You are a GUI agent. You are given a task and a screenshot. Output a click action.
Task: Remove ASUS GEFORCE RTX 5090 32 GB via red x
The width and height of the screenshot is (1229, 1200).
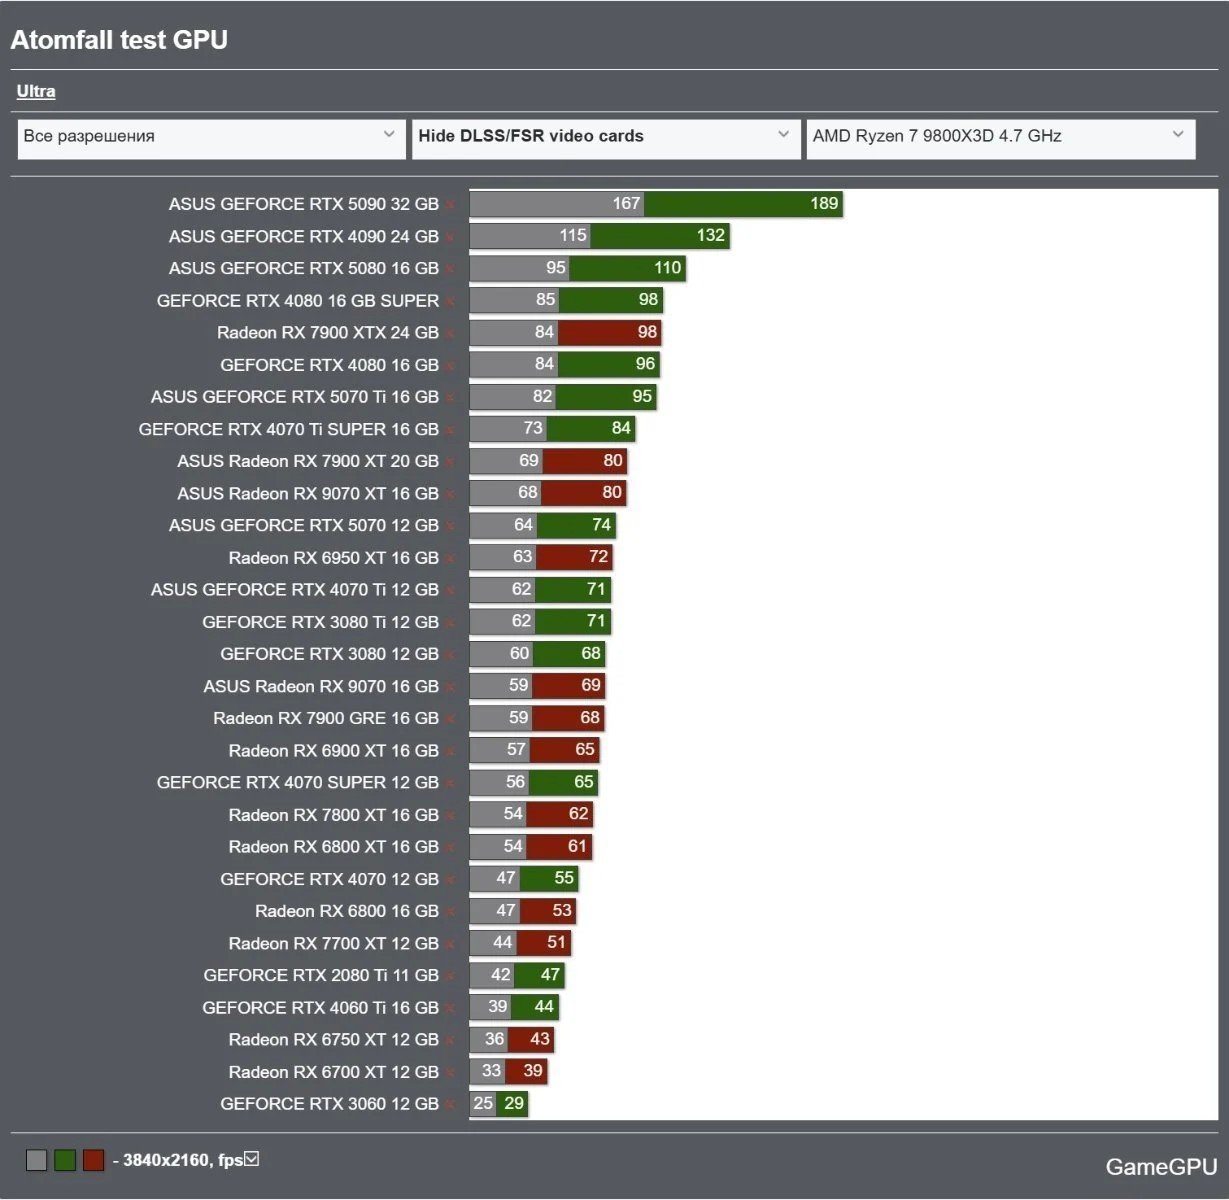(451, 205)
